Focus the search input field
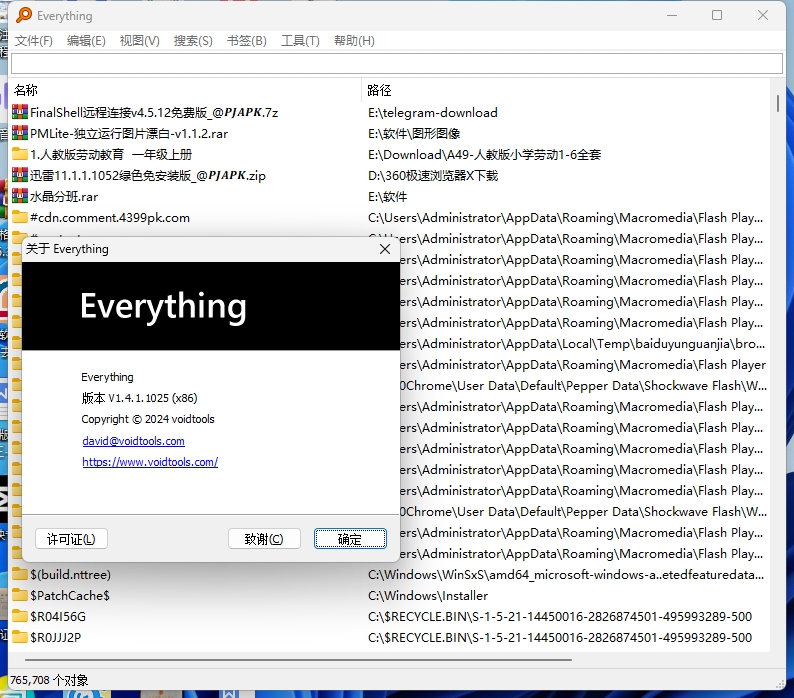 coord(397,64)
